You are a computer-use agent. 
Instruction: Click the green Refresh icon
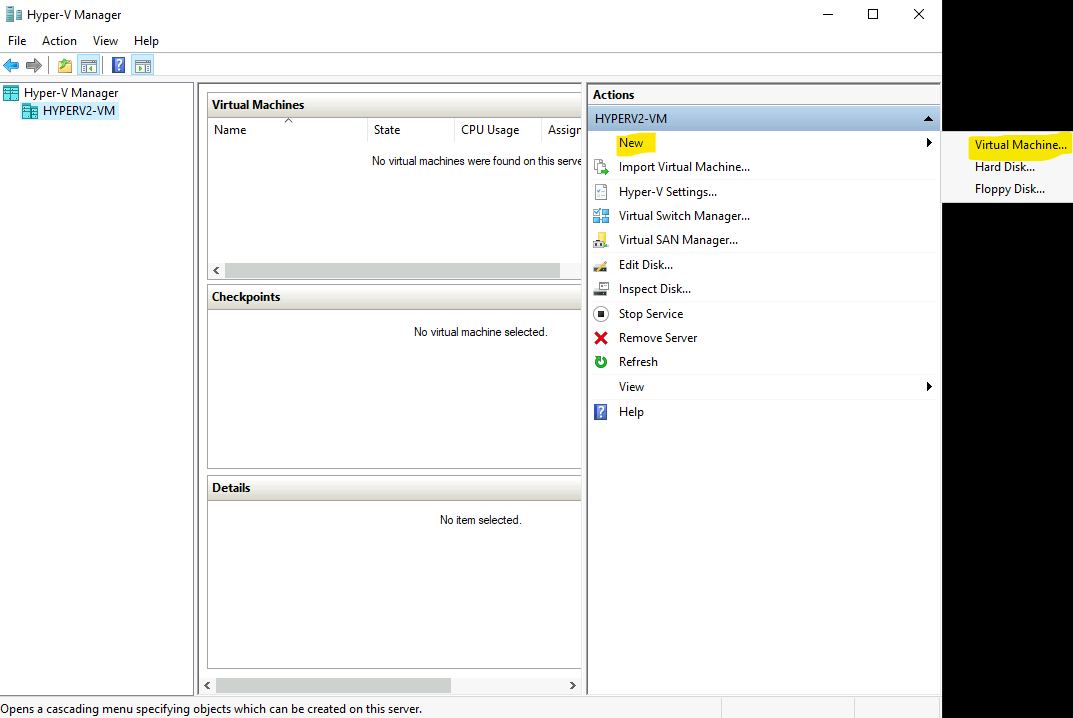tap(601, 362)
